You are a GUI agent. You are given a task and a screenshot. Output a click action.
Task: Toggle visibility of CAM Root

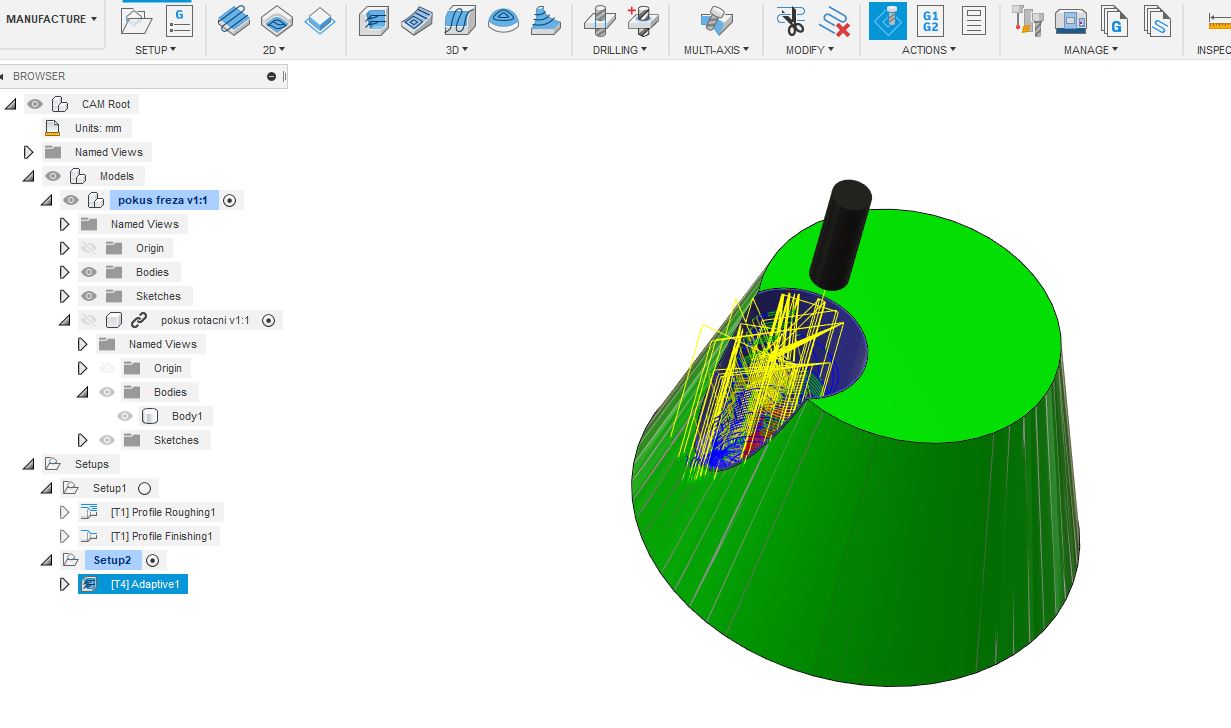pos(36,104)
